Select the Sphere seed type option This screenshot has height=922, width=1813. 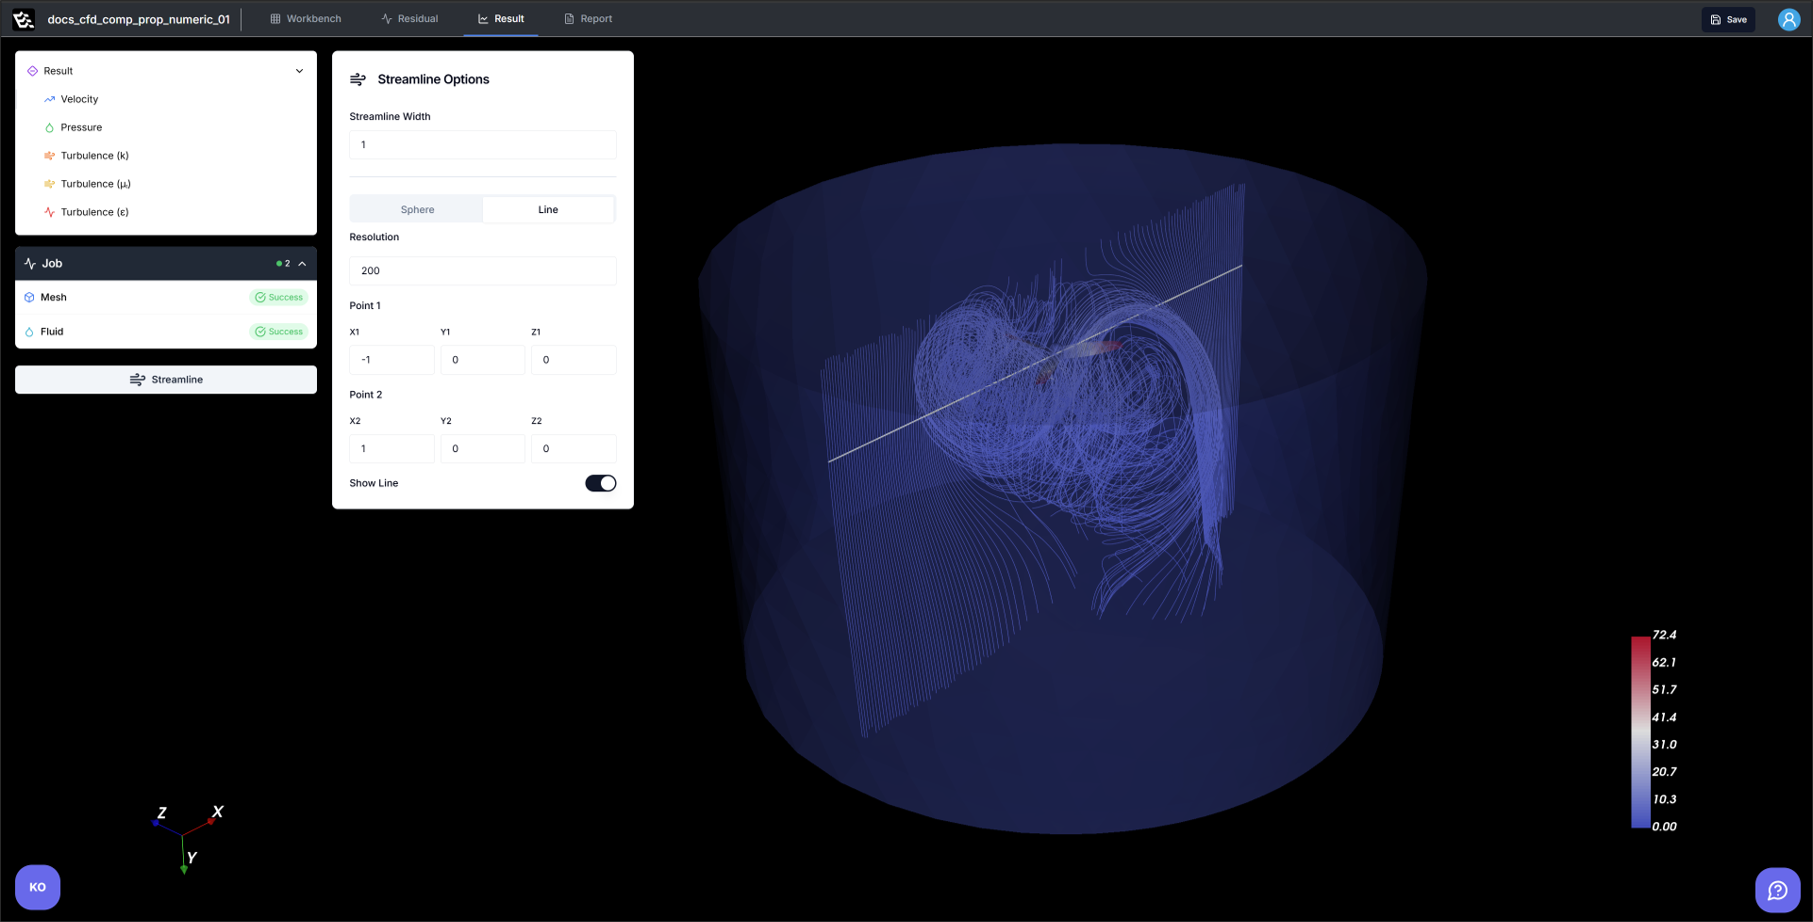point(417,210)
